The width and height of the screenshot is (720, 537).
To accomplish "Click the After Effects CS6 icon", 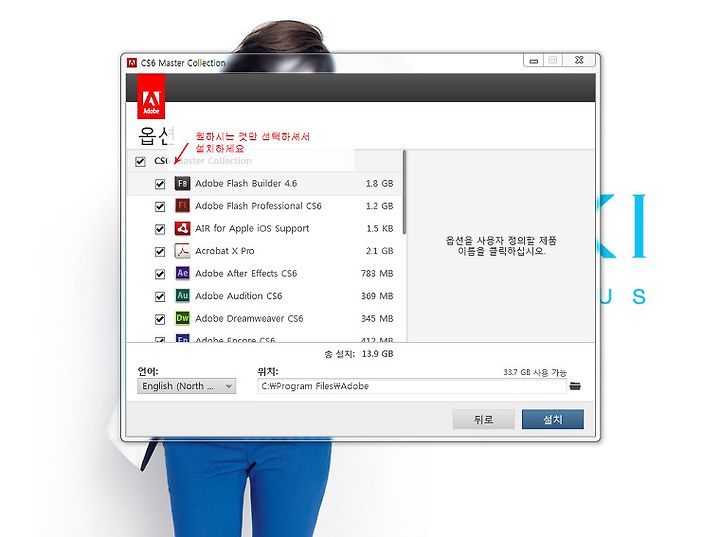I will tap(182, 273).
